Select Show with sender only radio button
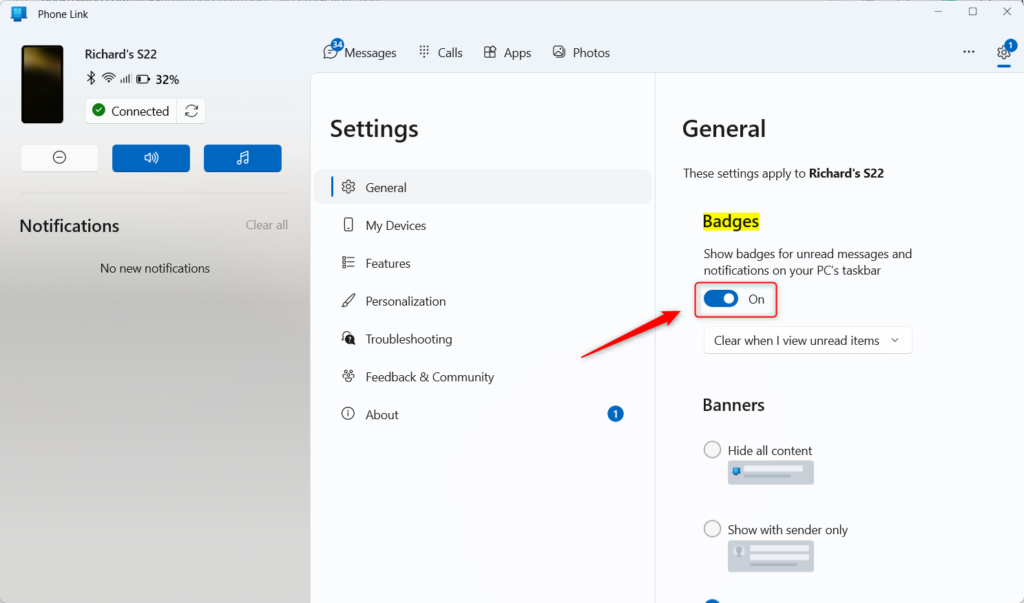Screen dimensions: 1024x603 click(712, 529)
